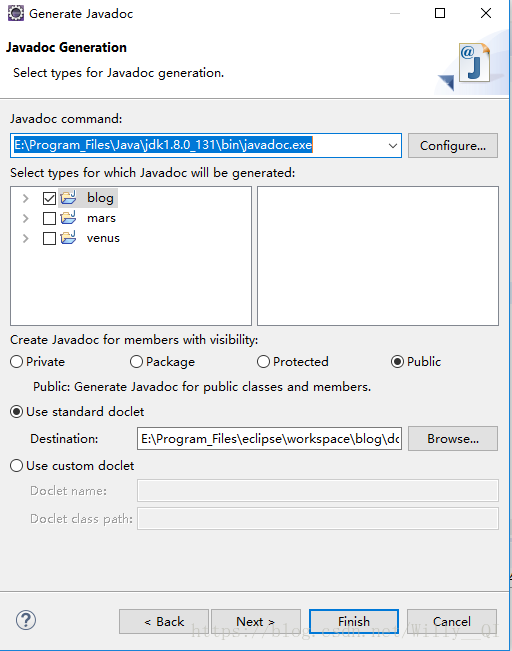Click the Eclipse icon in the title bar
512x651 pixels.
coord(16,13)
